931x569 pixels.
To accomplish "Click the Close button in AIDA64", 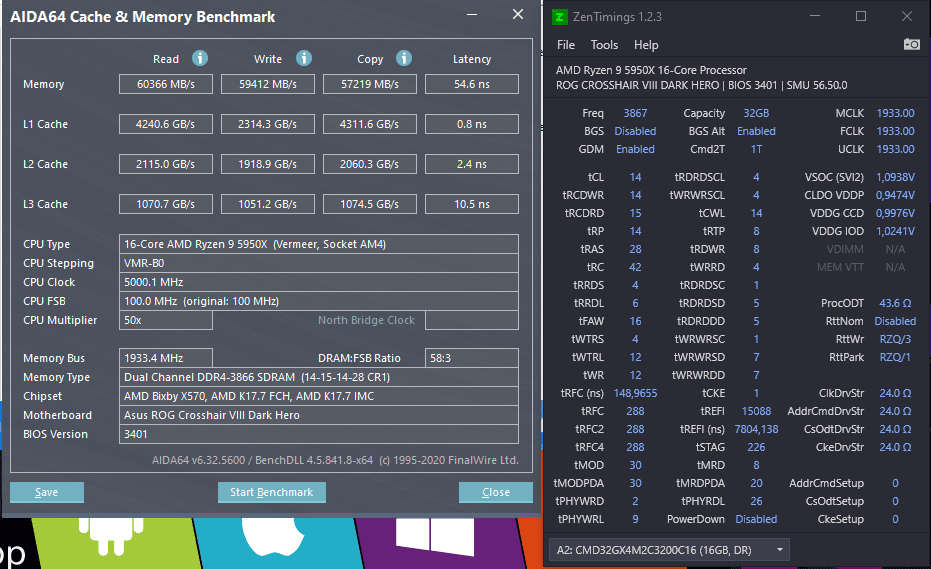I will (496, 492).
